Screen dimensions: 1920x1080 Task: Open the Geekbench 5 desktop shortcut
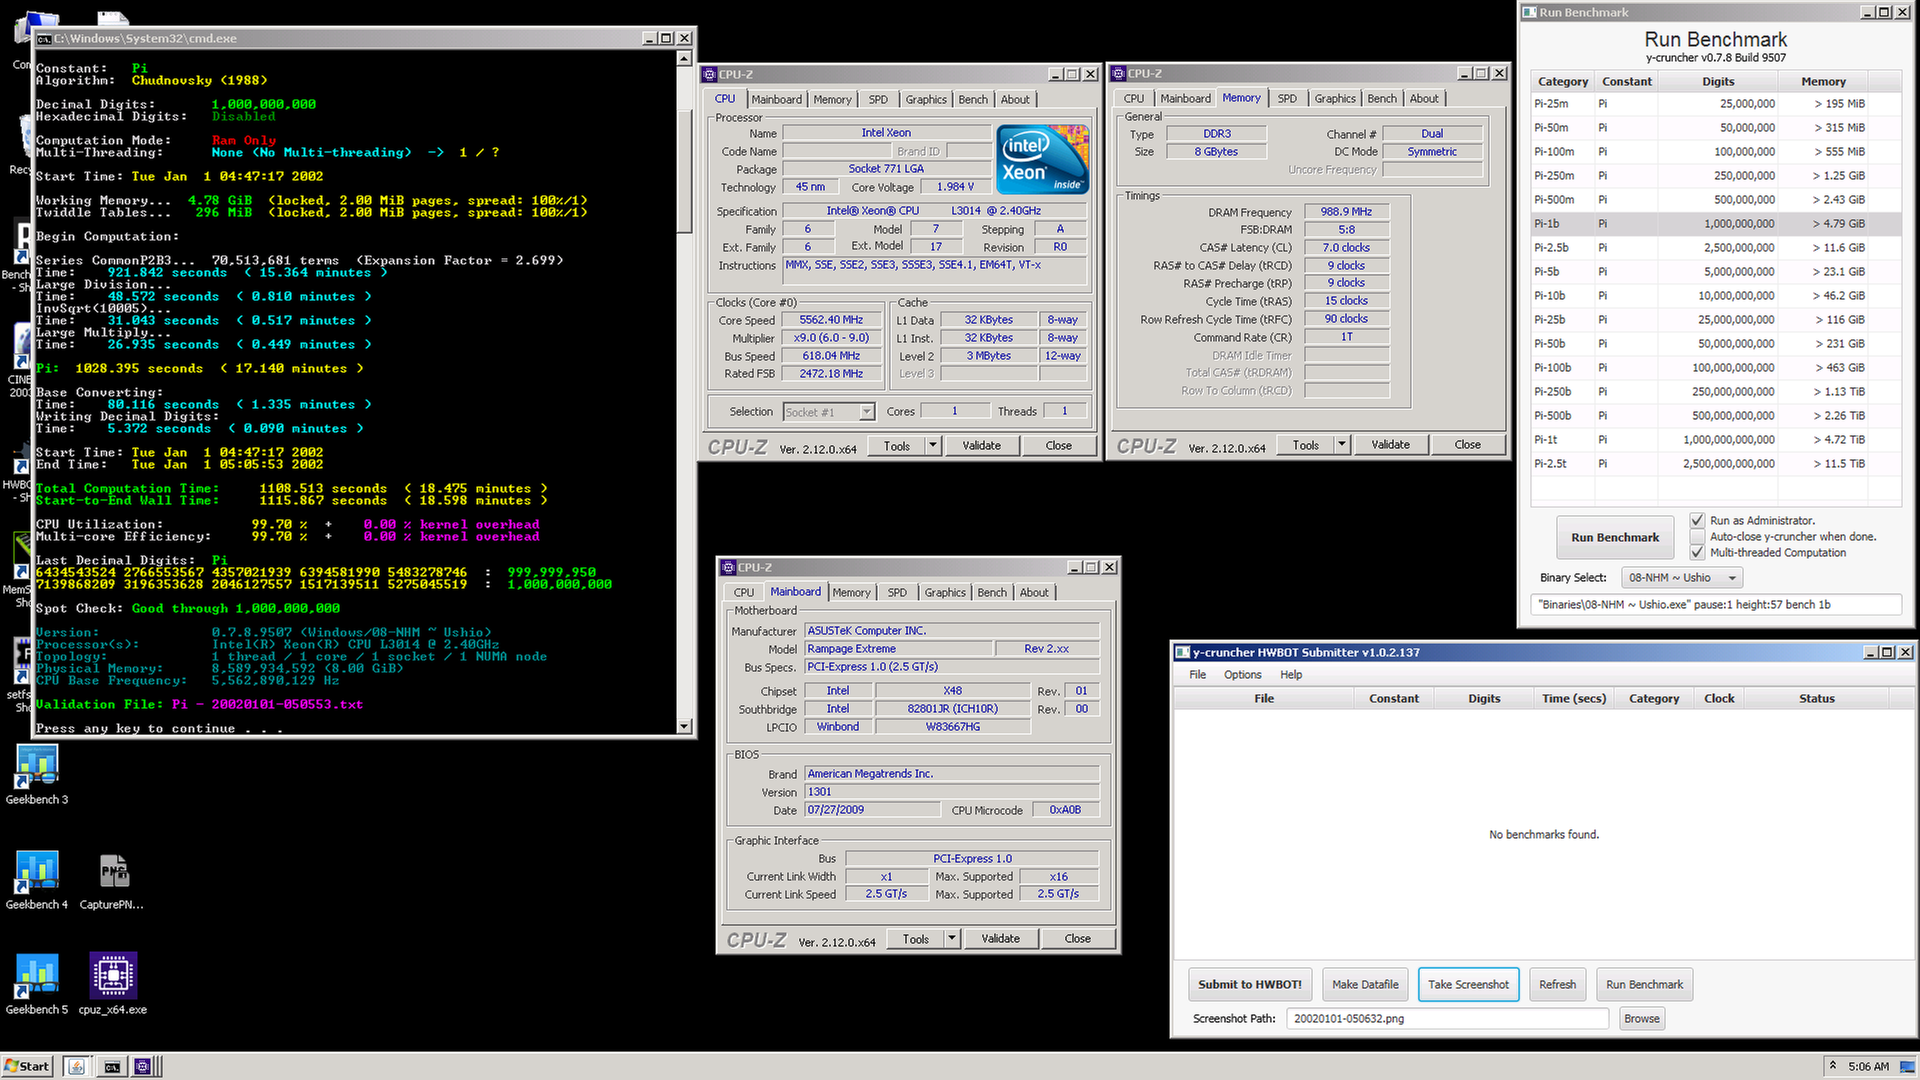tap(37, 985)
